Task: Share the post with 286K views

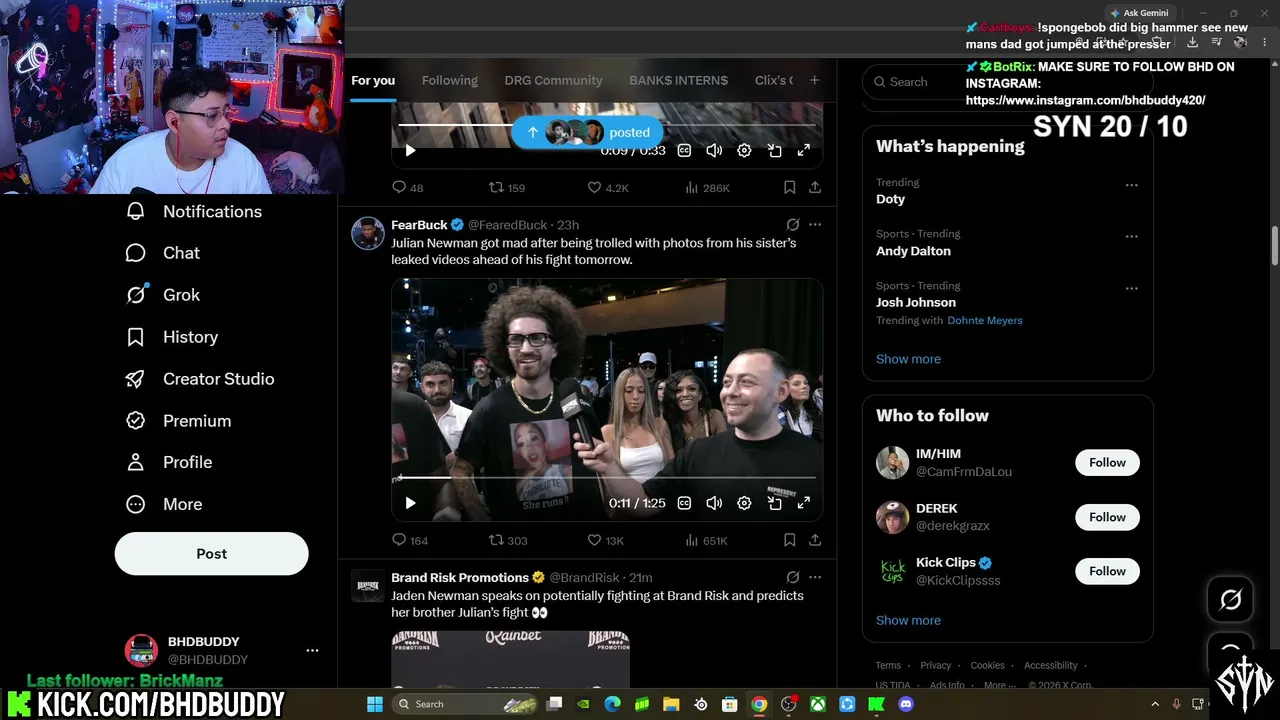Action: pos(815,187)
